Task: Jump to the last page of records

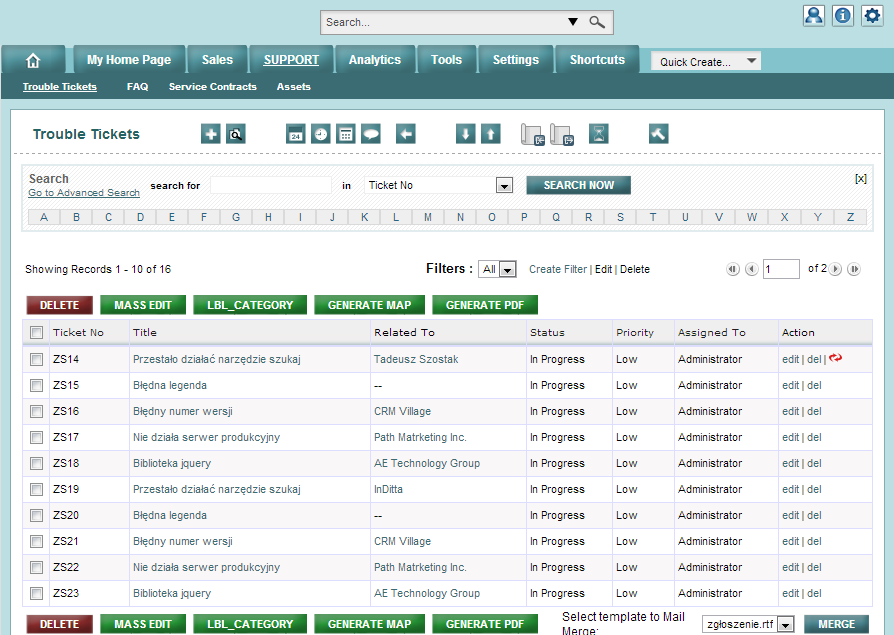Action: (854, 269)
